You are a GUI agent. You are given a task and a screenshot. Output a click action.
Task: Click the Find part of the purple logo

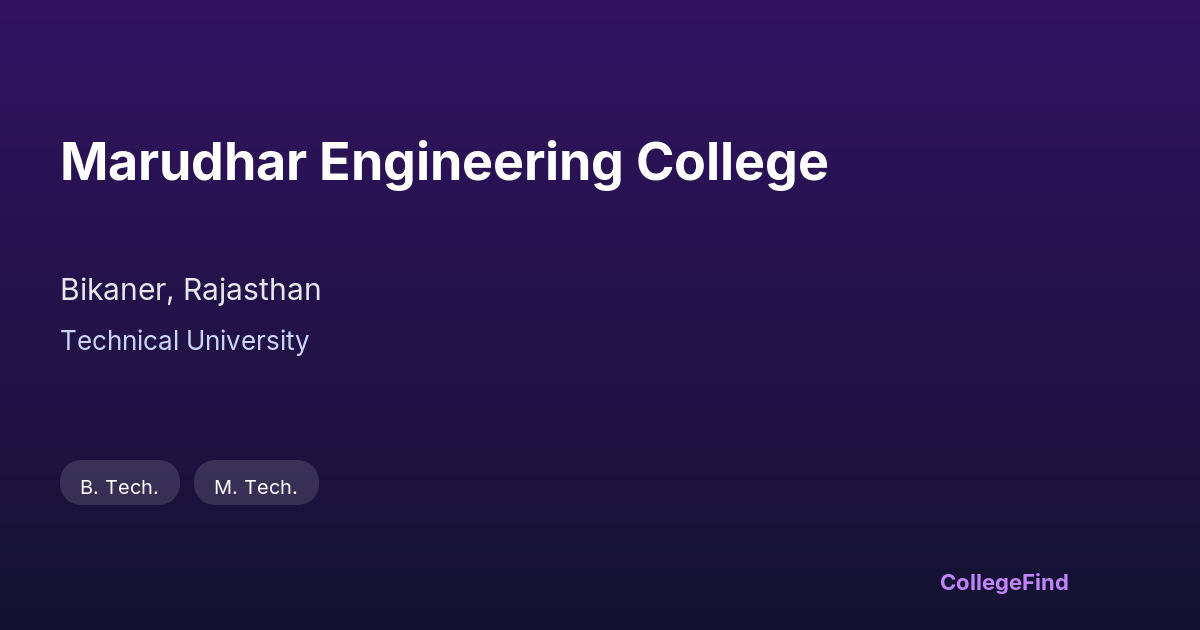tap(1044, 582)
